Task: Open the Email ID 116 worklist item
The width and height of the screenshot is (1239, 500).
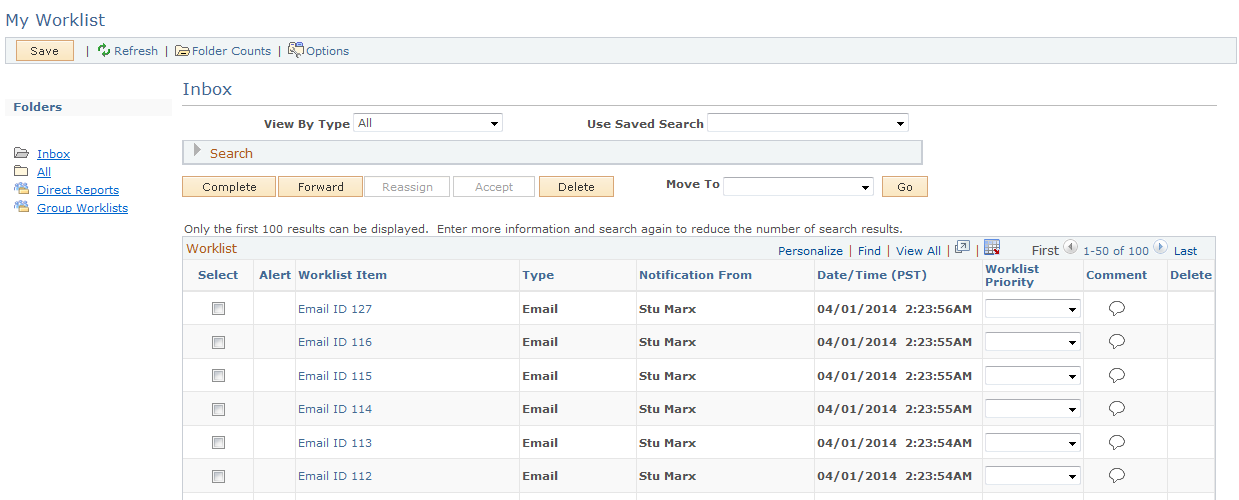Action: [x=335, y=342]
